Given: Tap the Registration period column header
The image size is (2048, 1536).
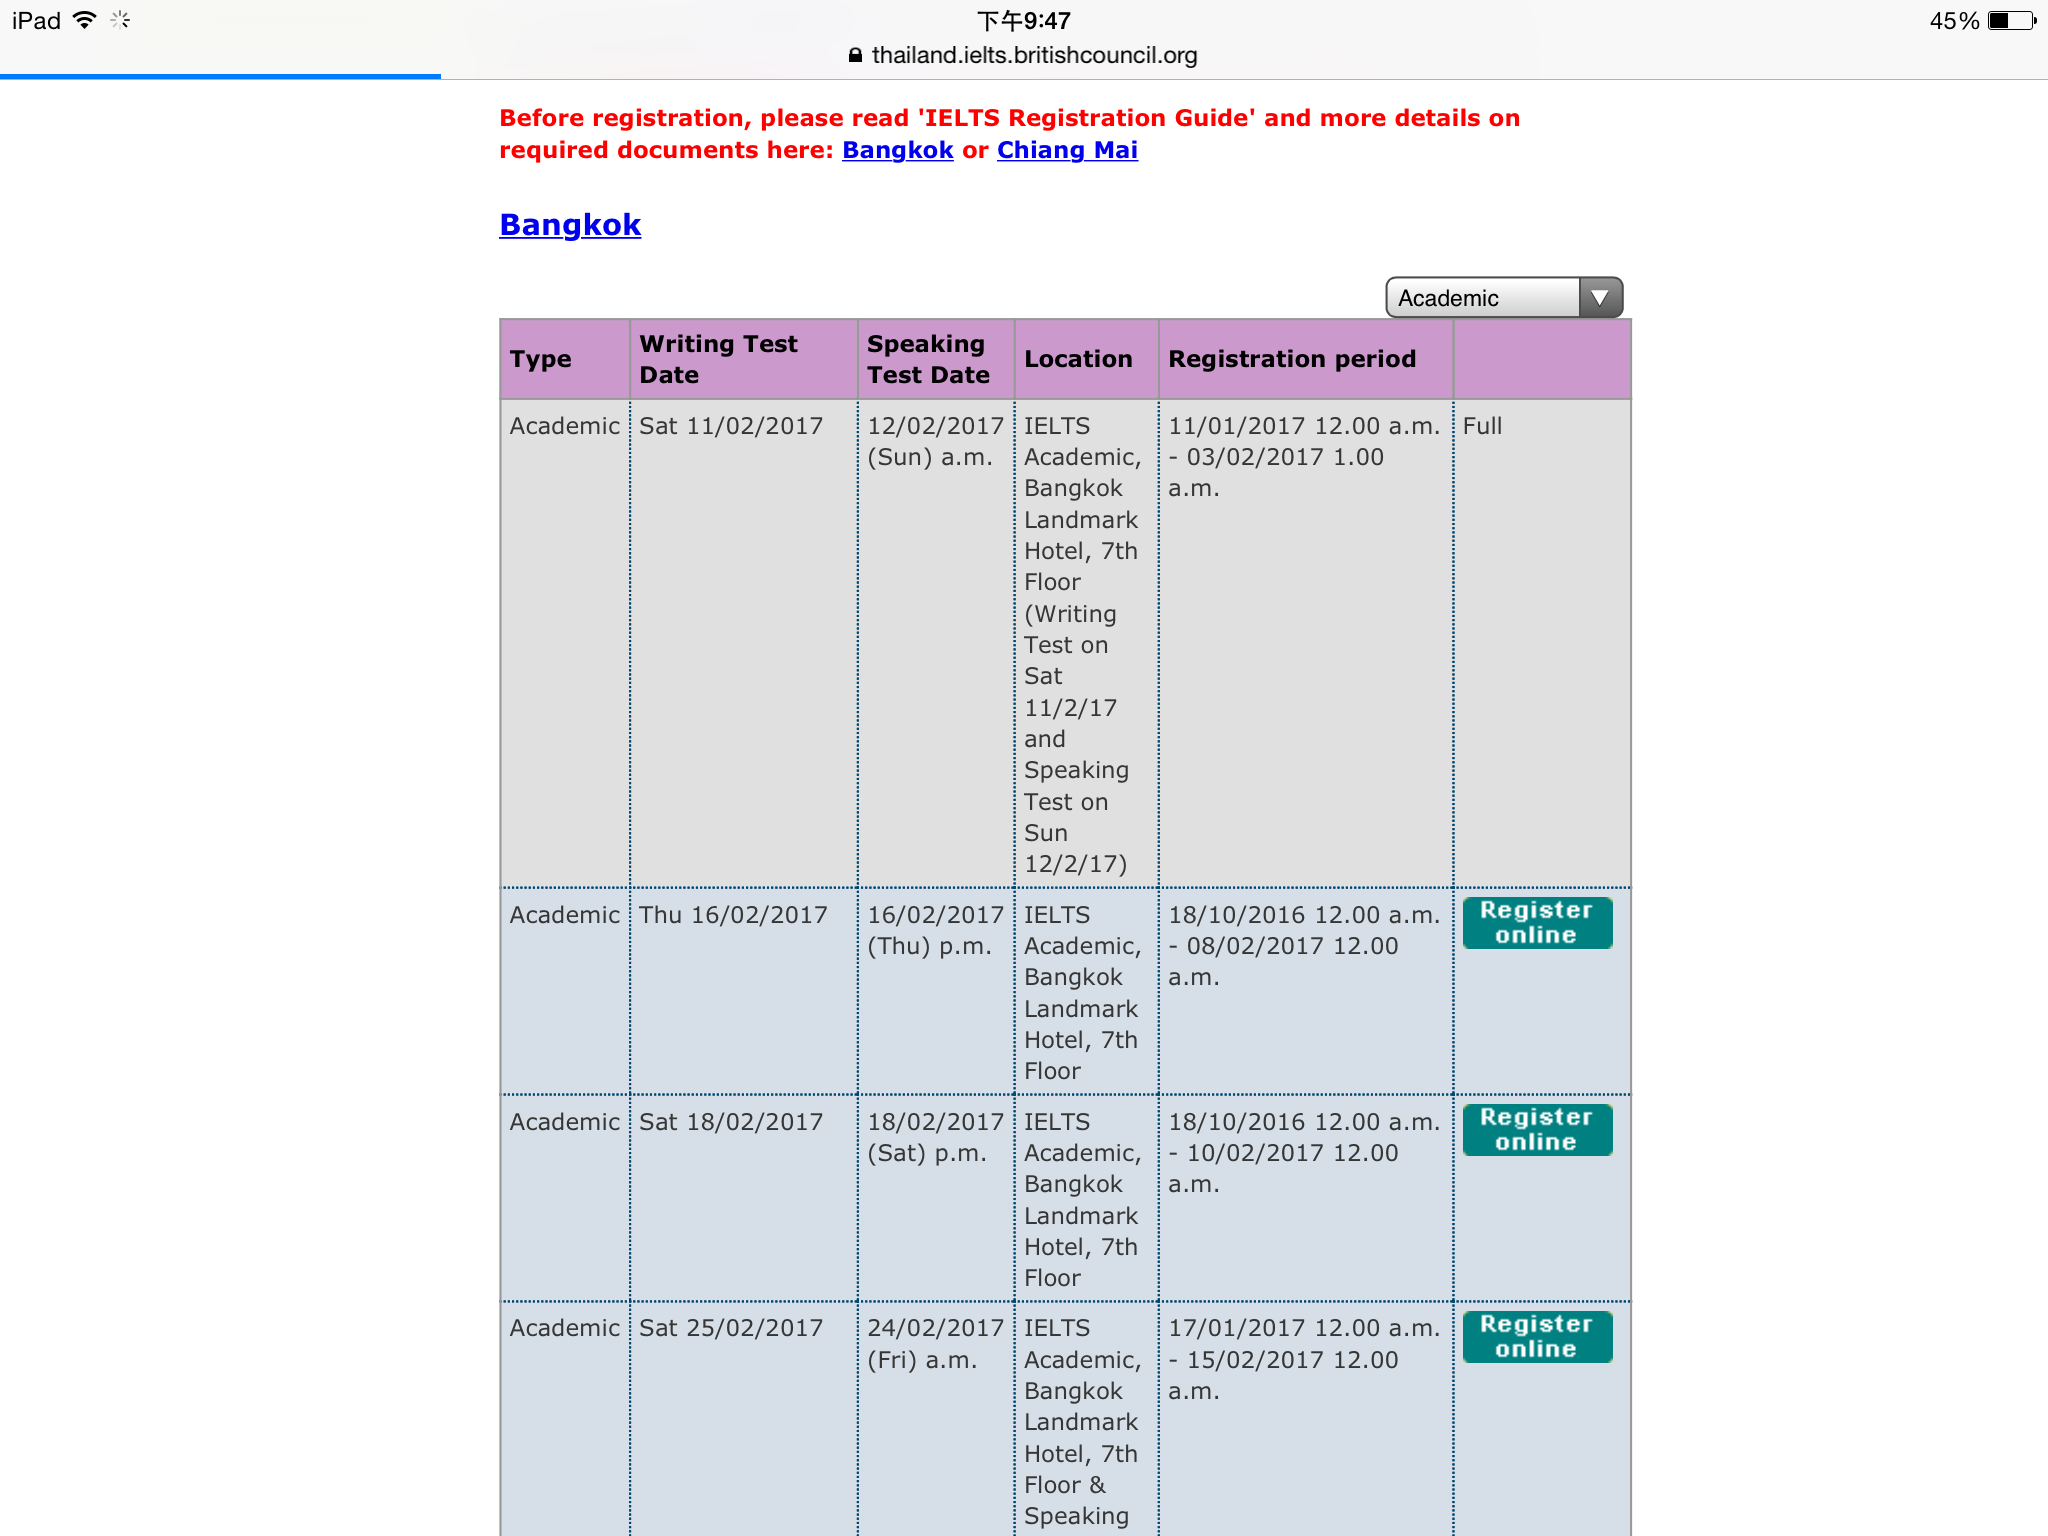Looking at the screenshot, I should point(1291,359).
